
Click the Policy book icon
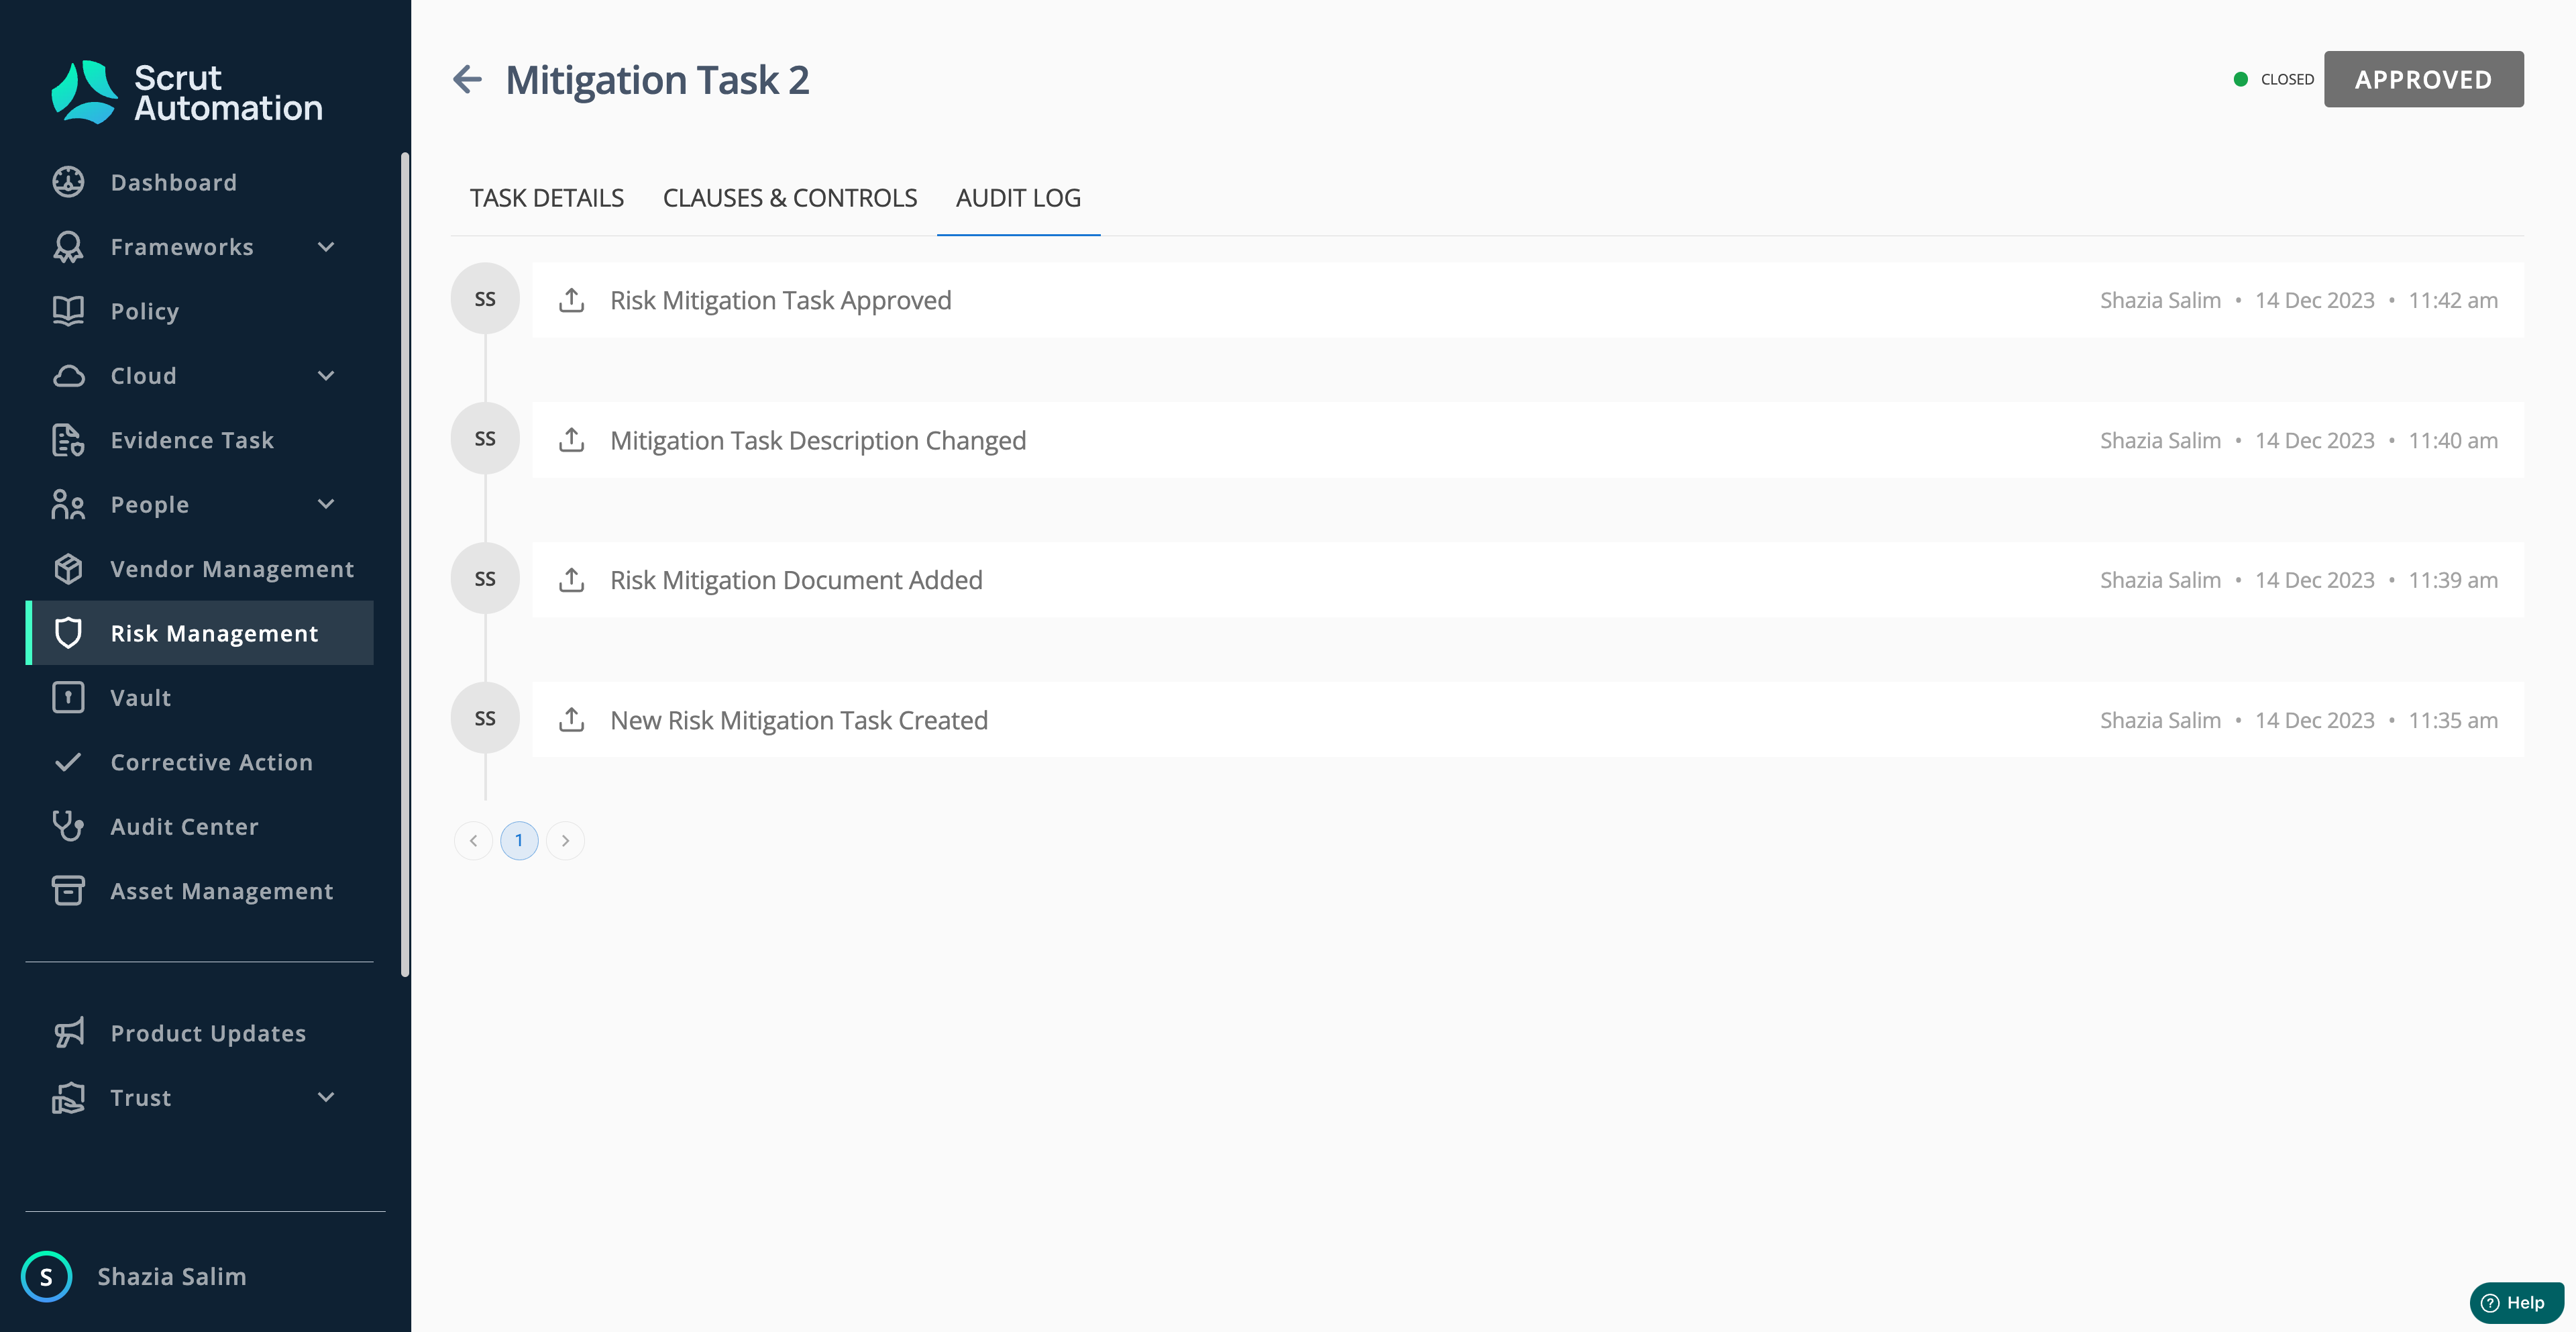click(x=68, y=311)
